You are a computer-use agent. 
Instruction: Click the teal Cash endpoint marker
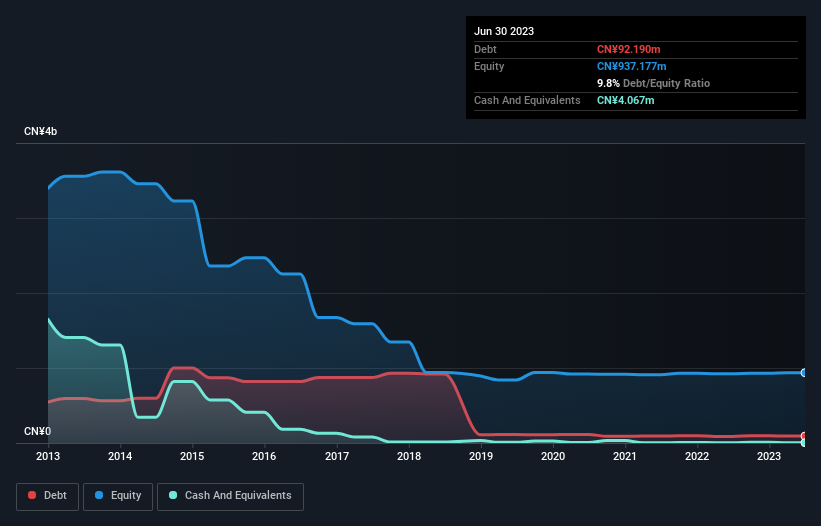(x=804, y=443)
